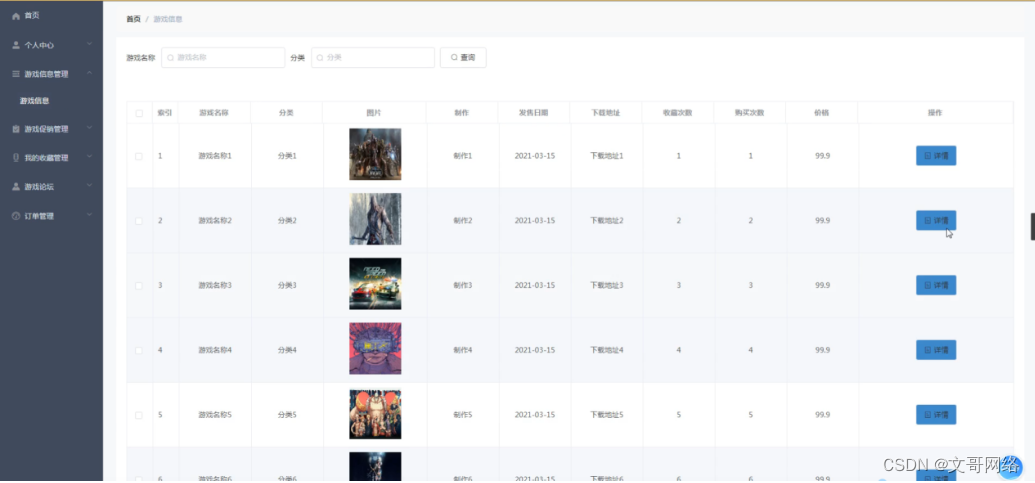Click the person icon beside 个人中心

(x=16, y=46)
